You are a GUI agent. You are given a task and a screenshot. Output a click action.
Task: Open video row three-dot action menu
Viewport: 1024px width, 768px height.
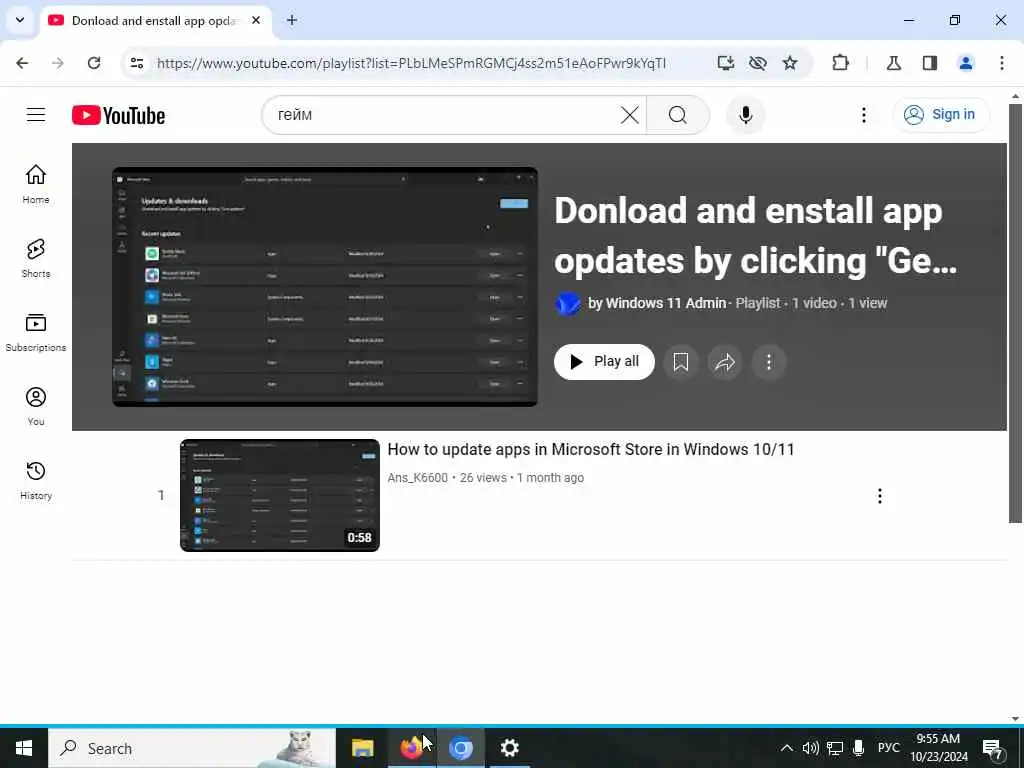point(880,496)
